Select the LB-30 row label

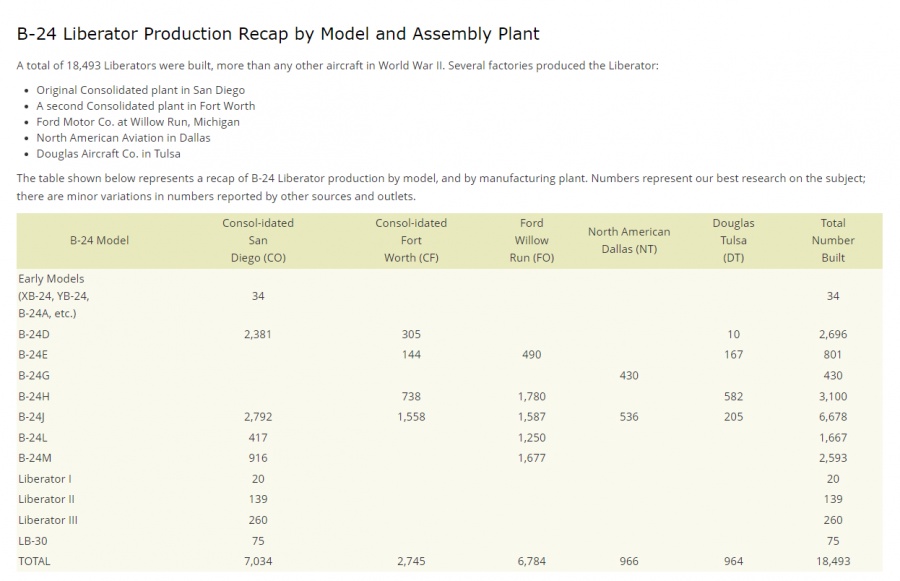click(32, 541)
